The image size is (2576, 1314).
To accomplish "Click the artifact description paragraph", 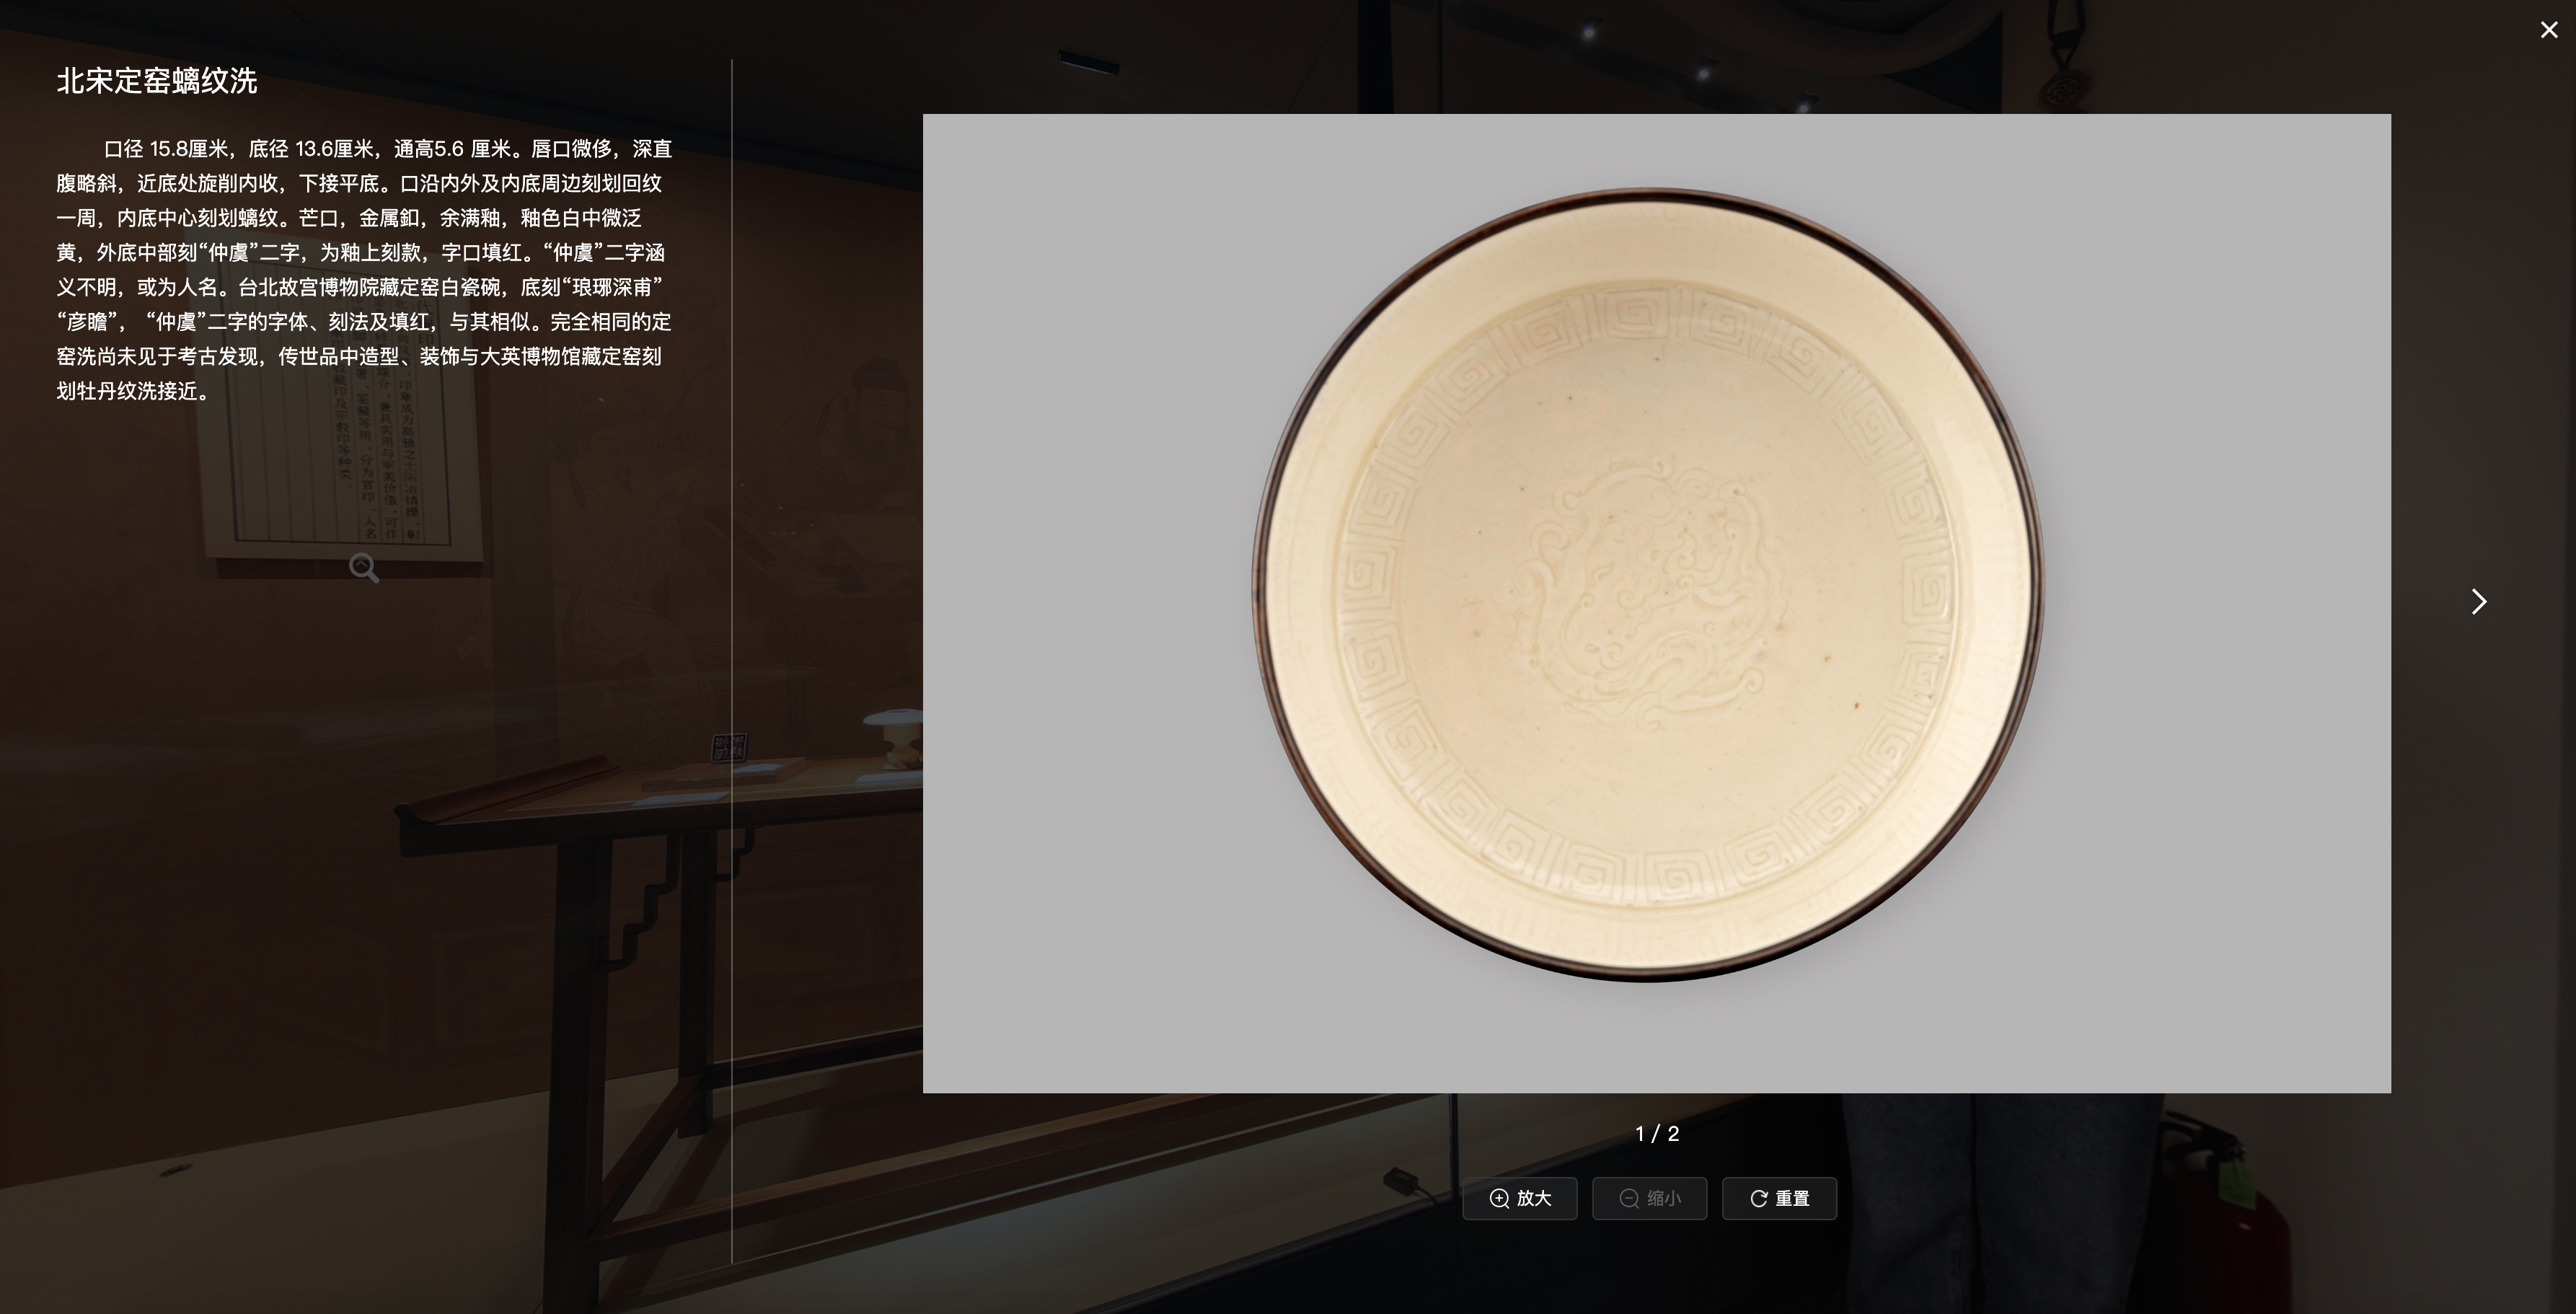I will point(364,270).
